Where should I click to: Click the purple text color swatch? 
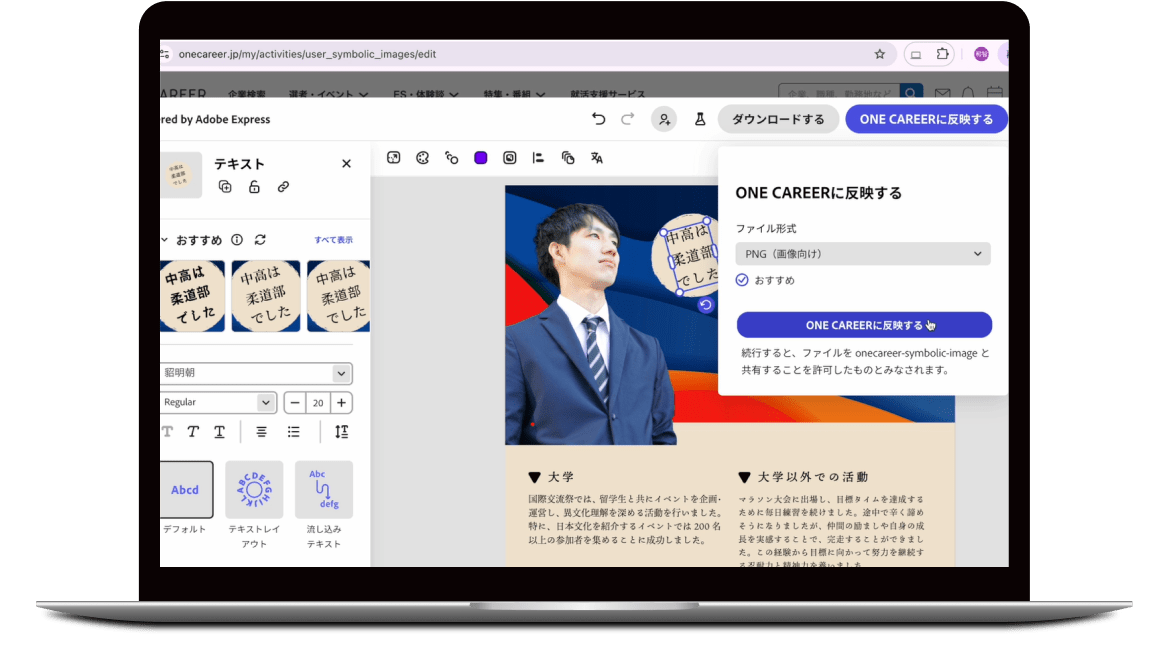pyautogui.click(x=481, y=158)
